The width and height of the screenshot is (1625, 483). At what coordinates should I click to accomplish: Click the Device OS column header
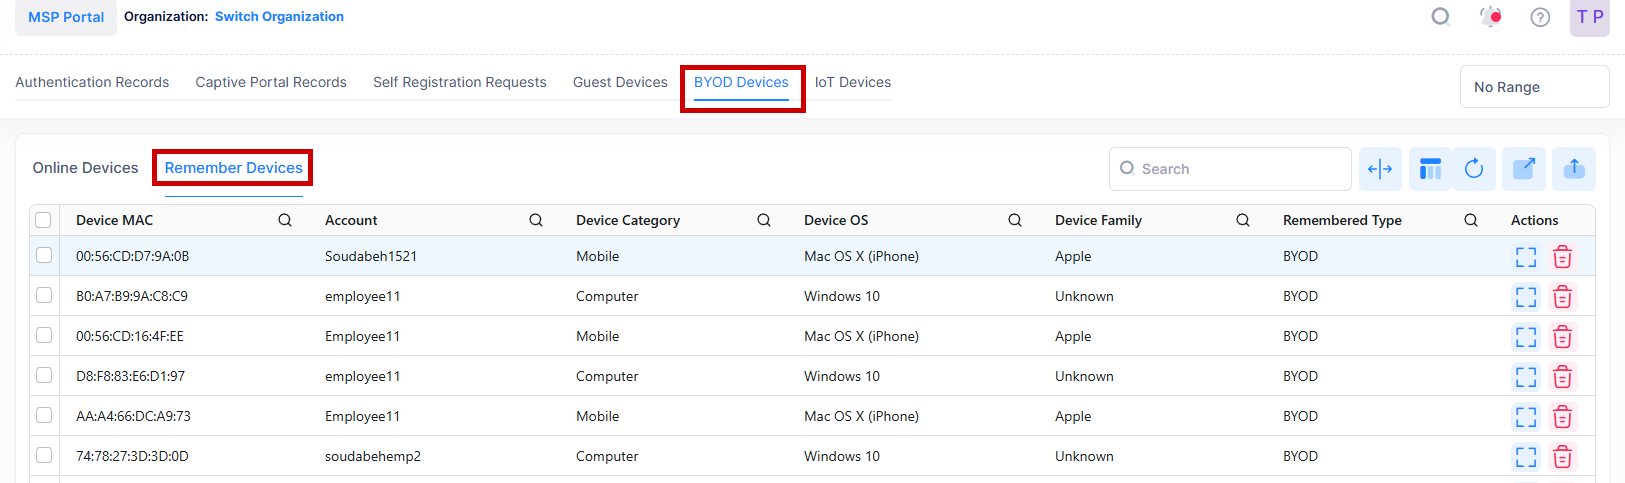point(836,220)
